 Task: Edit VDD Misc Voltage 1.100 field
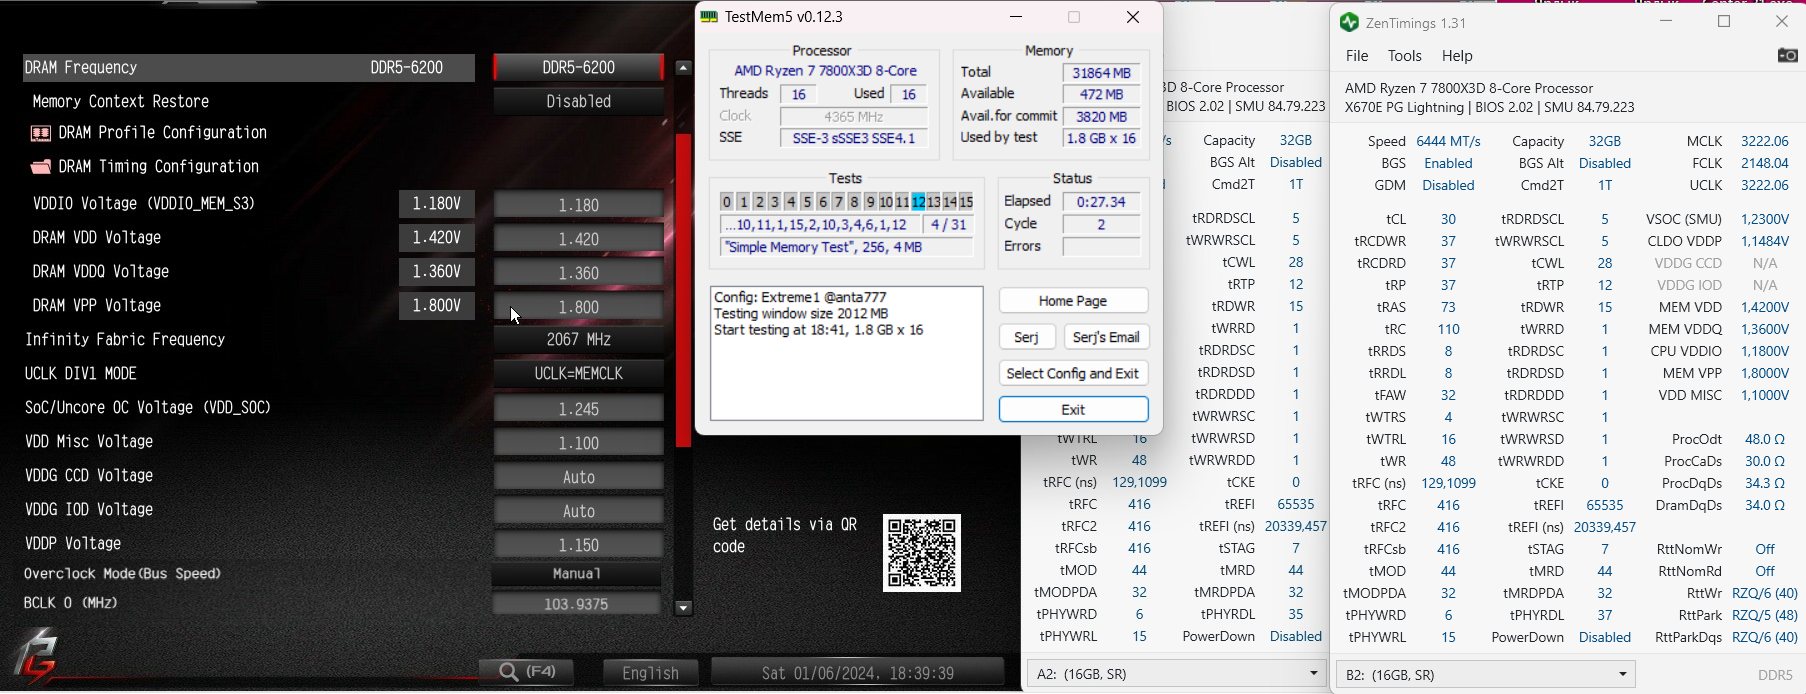coord(579,443)
